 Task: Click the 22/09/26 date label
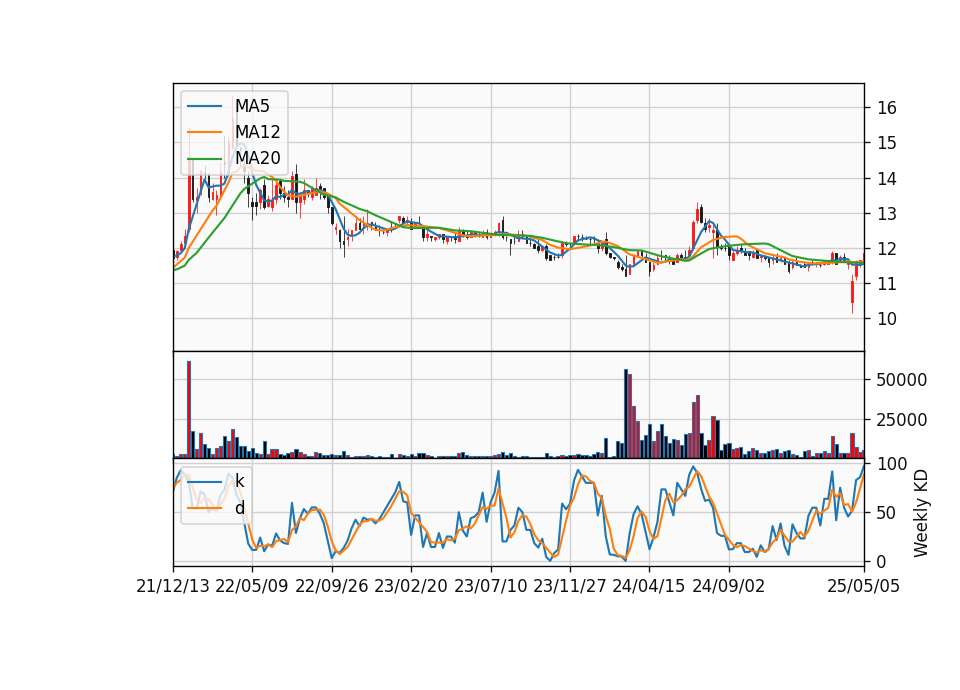tap(332, 586)
